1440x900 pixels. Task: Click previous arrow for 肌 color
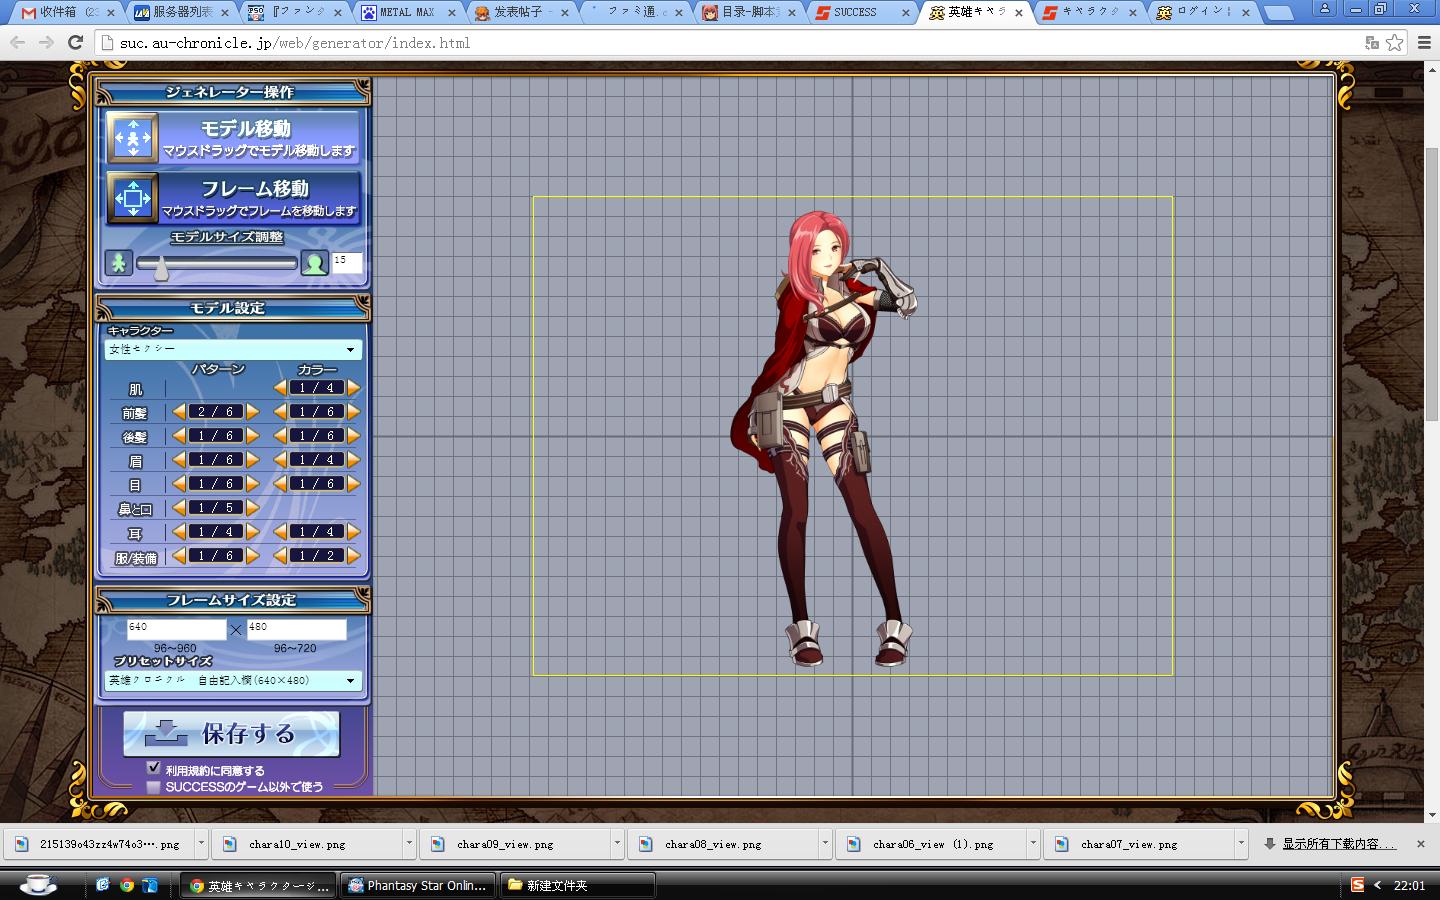click(x=280, y=388)
